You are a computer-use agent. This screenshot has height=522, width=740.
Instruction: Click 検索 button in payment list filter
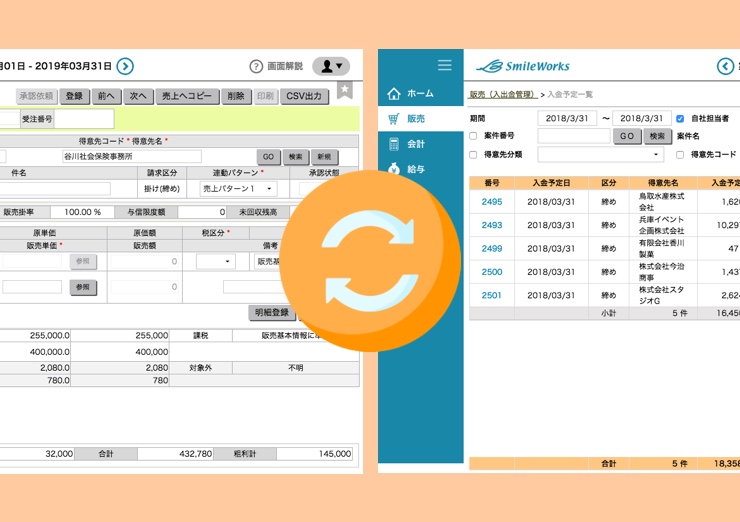pos(657,136)
